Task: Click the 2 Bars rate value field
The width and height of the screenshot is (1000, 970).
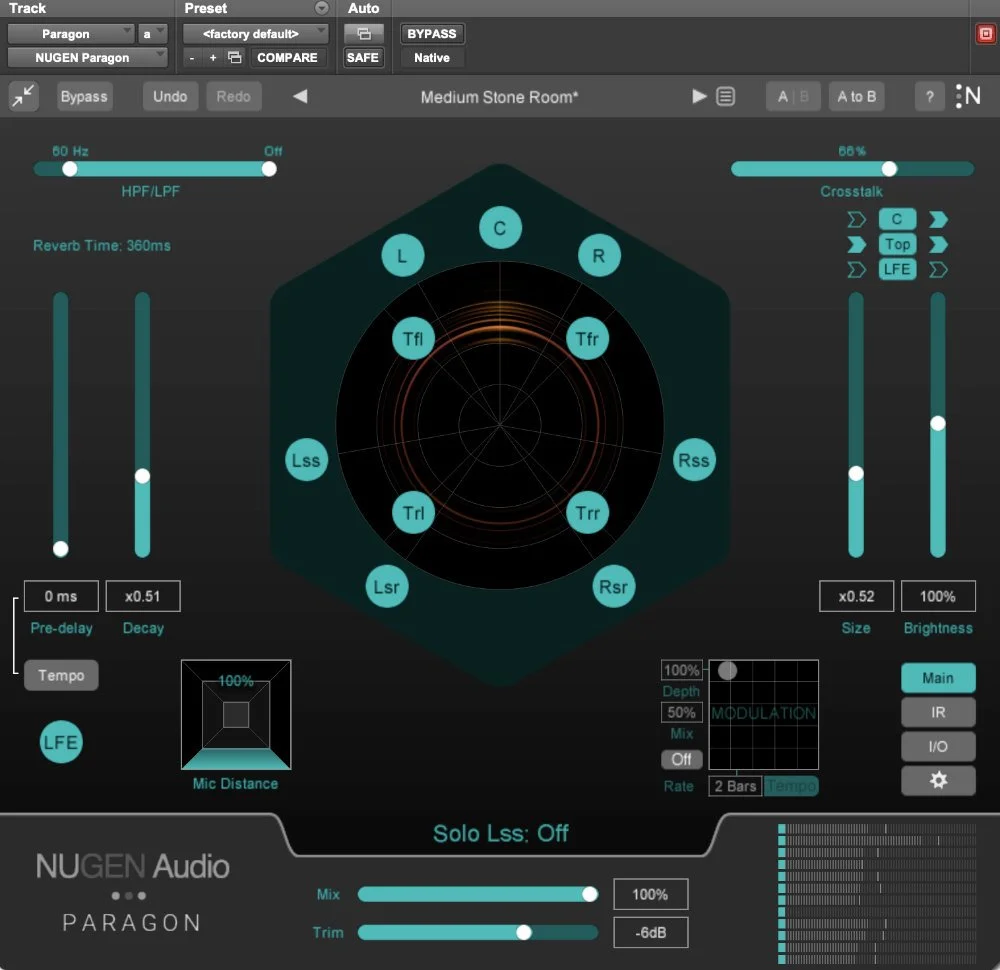Action: [734, 786]
